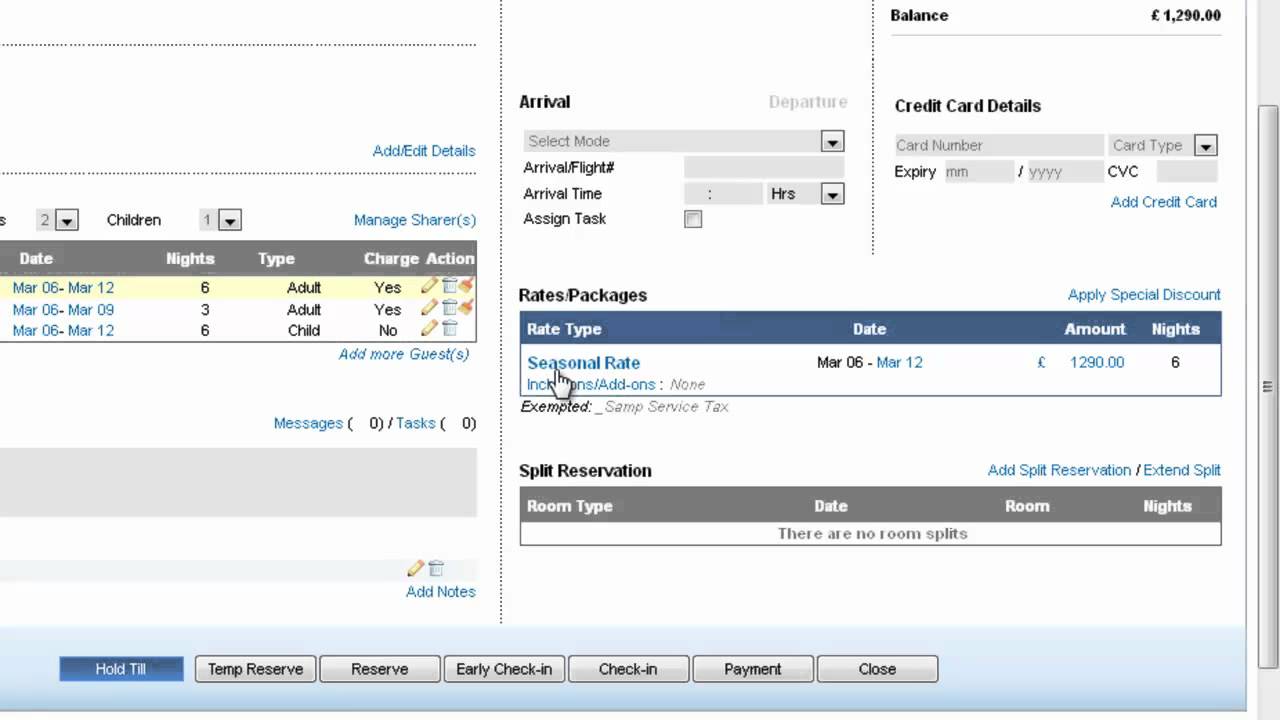The image size is (1280, 720).
Task: Open the Payment button
Action: (753, 669)
